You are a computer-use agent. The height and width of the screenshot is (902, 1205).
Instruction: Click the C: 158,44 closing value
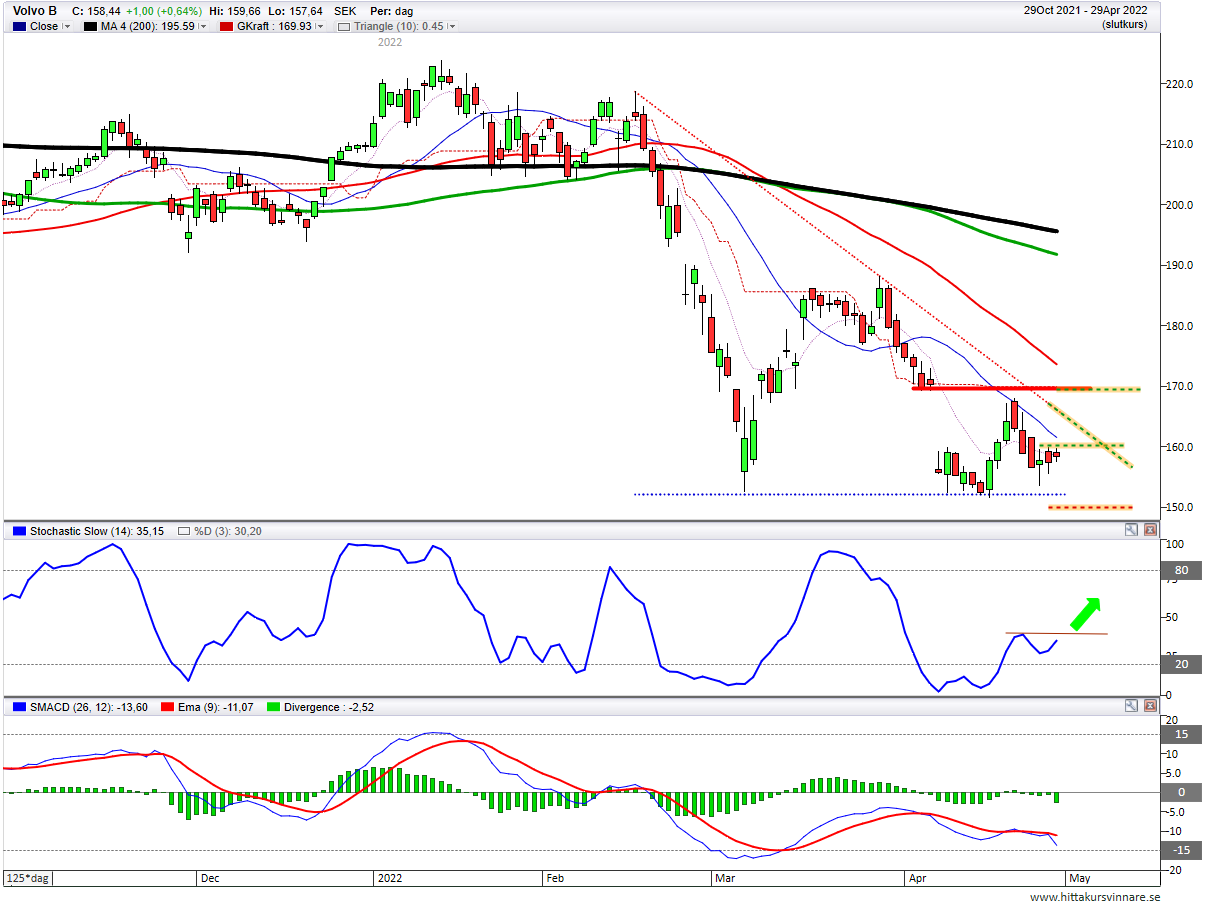coord(97,11)
